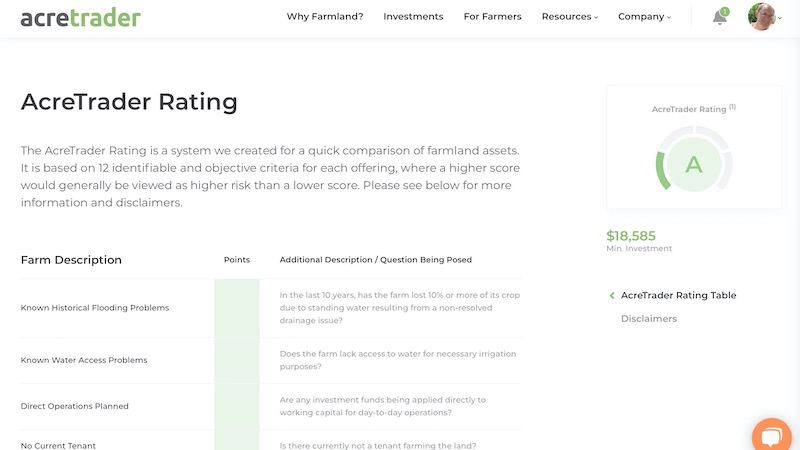The width and height of the screenshot is (800, 450).
Task: Select the Known Historical Flooding Problems row
Action: click(x=95, y=308)
